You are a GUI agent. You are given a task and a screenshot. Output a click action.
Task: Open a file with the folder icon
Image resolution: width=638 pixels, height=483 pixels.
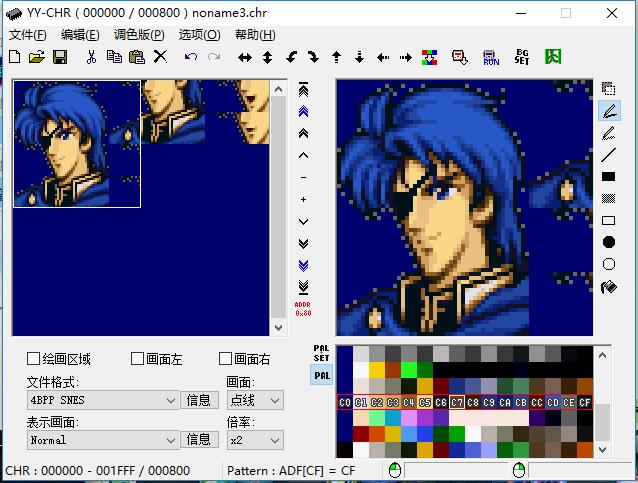click(x=37, y=57)
